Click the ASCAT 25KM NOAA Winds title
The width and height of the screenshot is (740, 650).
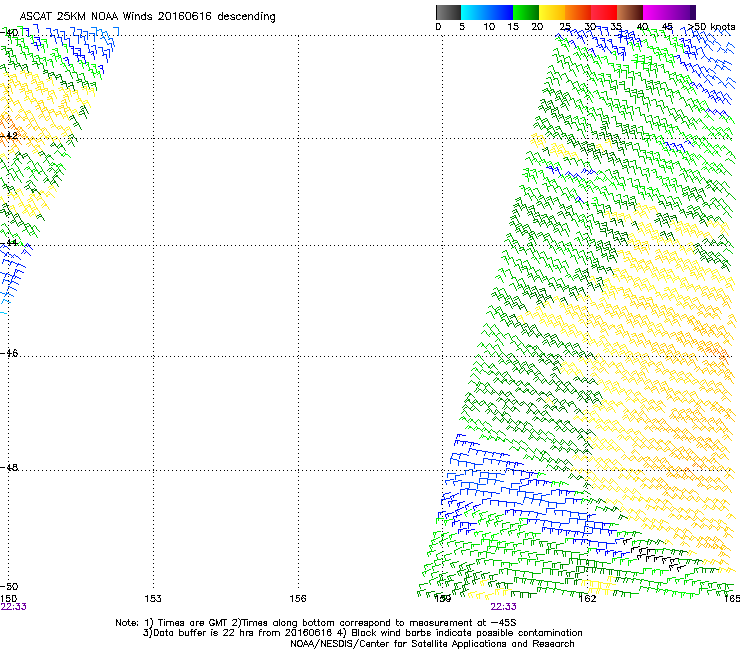148,17
